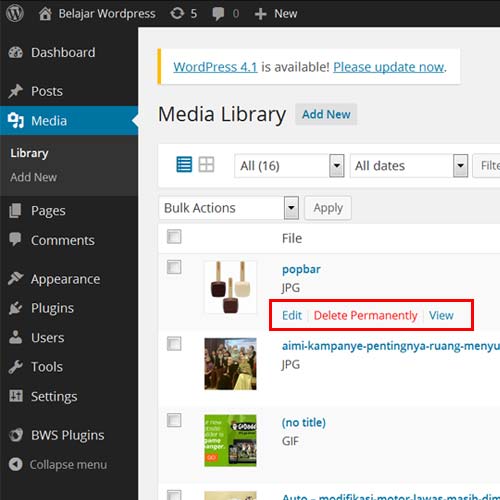500x500 pixels.
Task: Select Media menu item
Action: point(49,121)
